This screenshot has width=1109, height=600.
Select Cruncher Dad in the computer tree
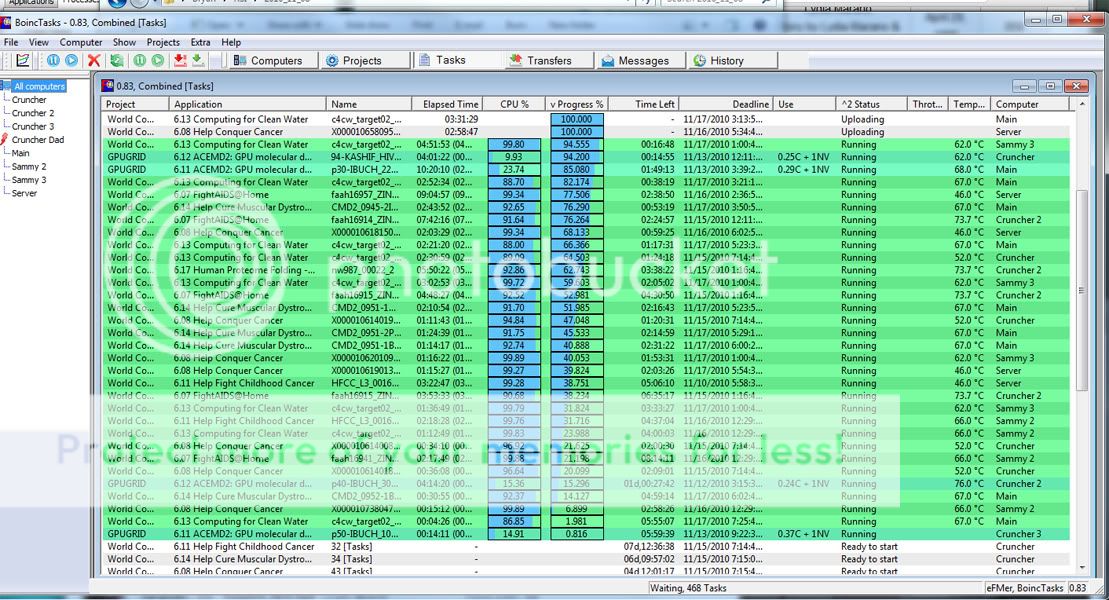coord(37,140)
